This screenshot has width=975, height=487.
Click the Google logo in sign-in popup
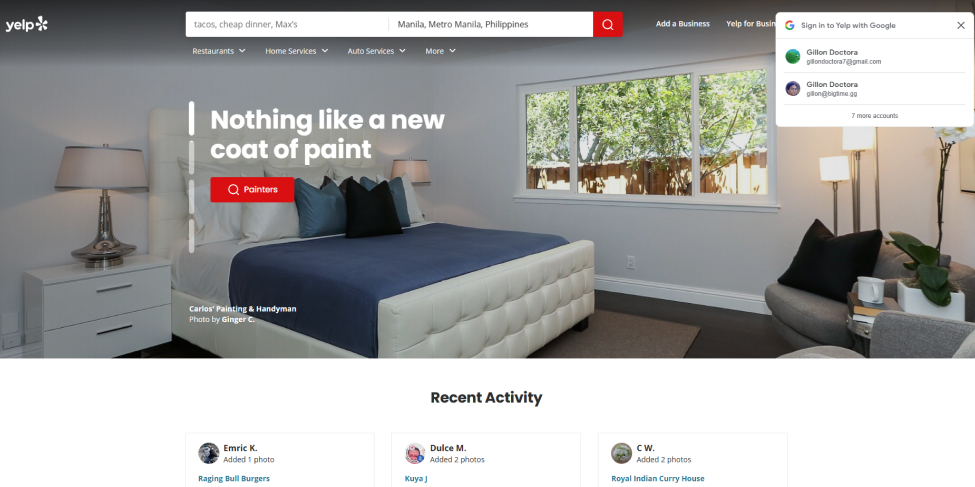(x=790, y=26)
